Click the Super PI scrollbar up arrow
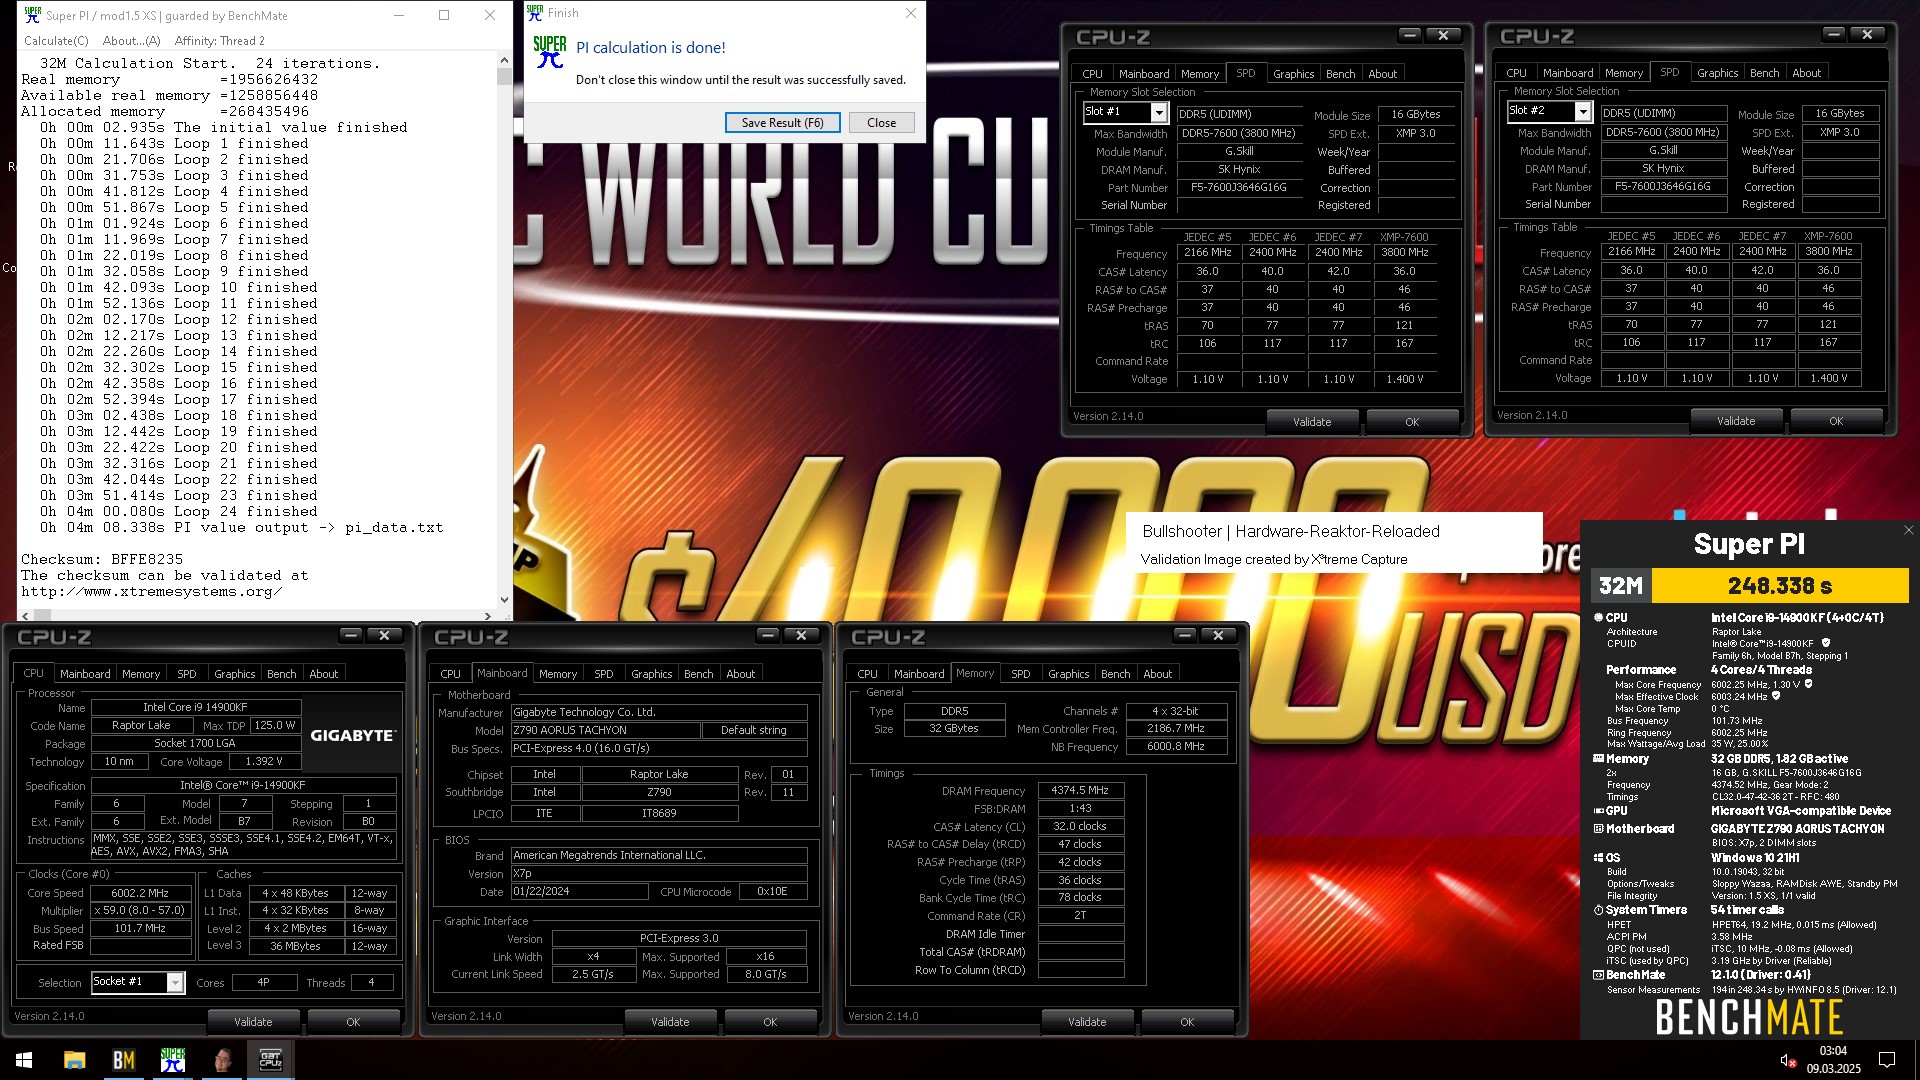The image size is (1920, 1080). point(503,61)
